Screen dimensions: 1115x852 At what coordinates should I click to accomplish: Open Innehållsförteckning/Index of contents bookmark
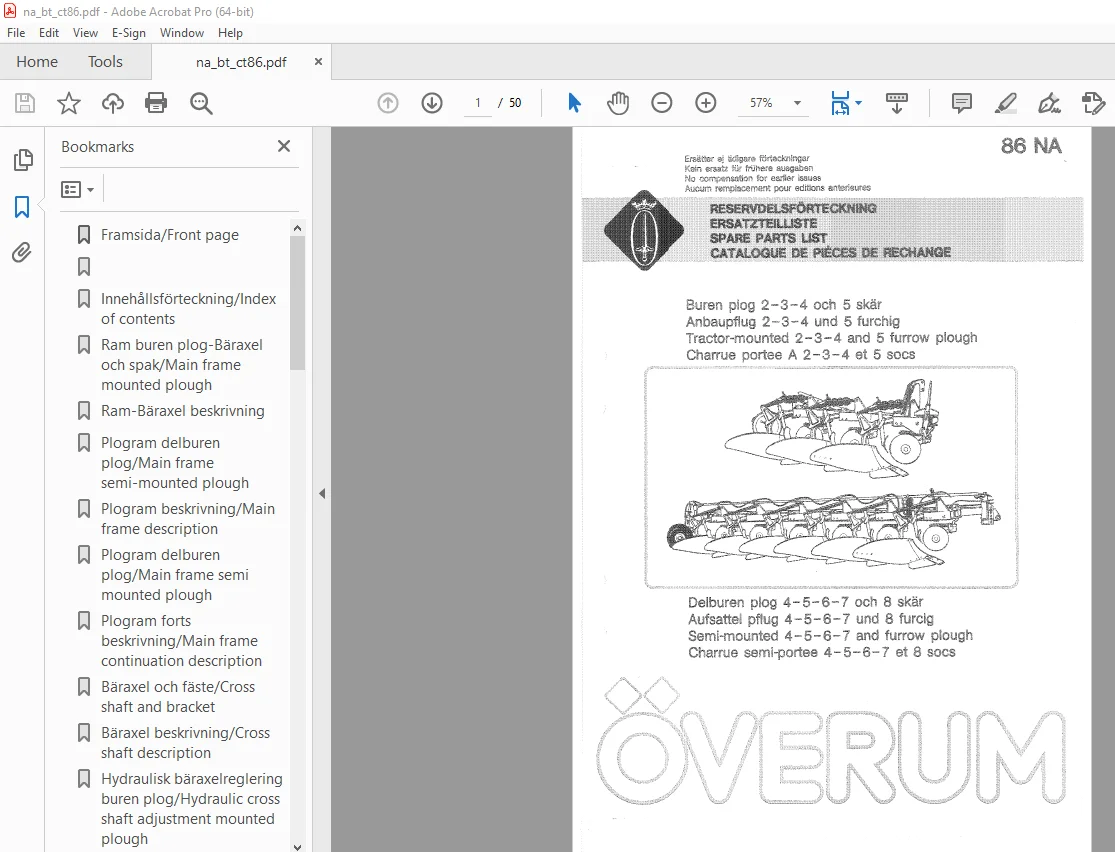[188, 309]
